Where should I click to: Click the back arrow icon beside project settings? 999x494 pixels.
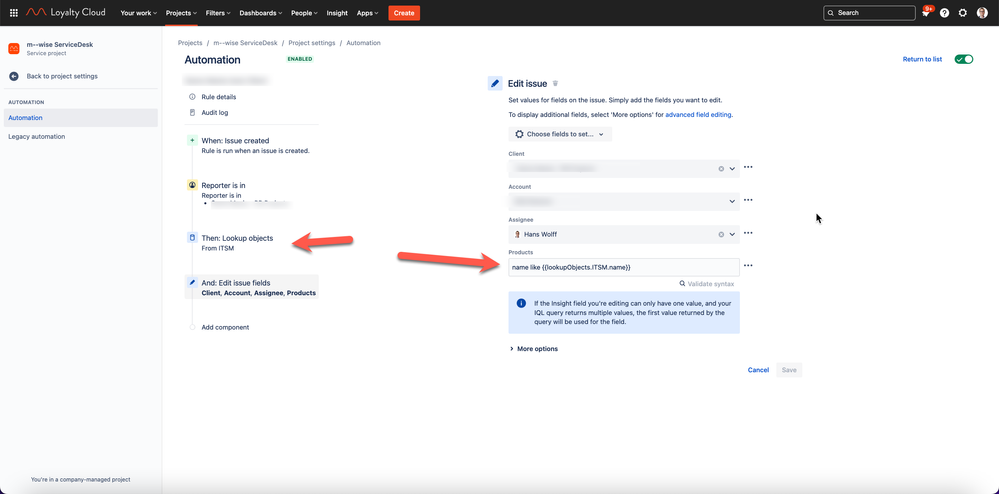click(x=14, y=76)
